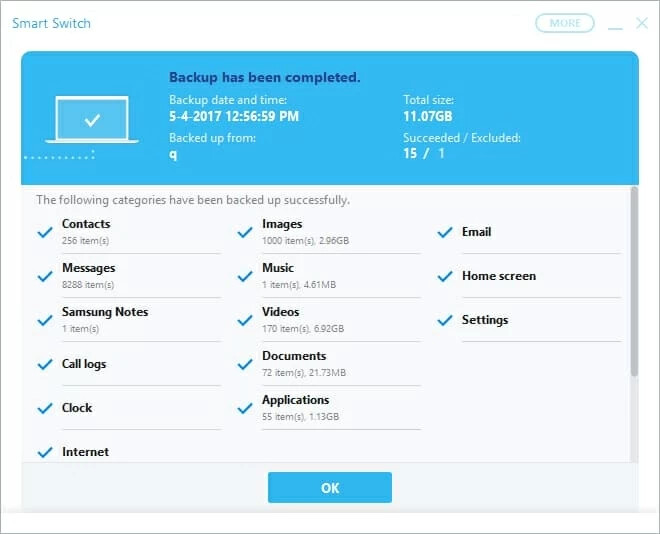
Task: Click the checkmark beside Videos
Action: [x=244, y=320]
